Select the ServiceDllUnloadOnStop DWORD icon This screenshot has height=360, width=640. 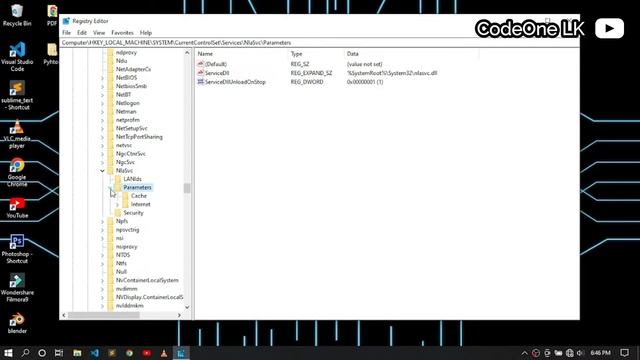click(200, 82)
